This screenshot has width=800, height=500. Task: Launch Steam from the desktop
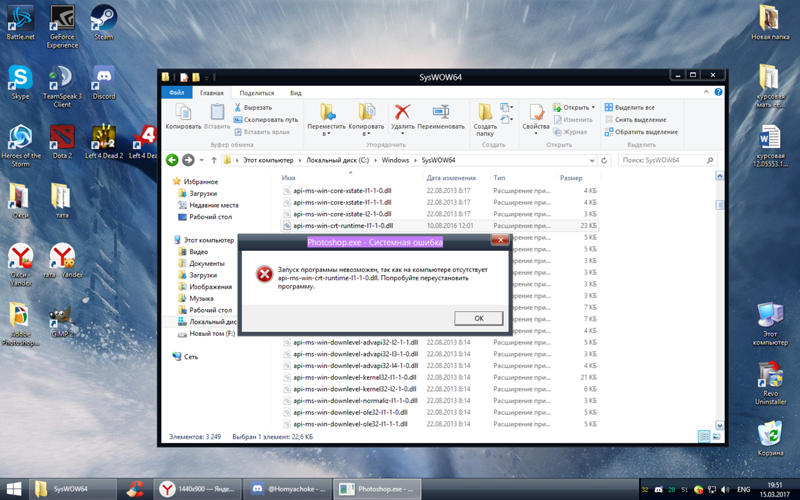[x=104, y=22]
